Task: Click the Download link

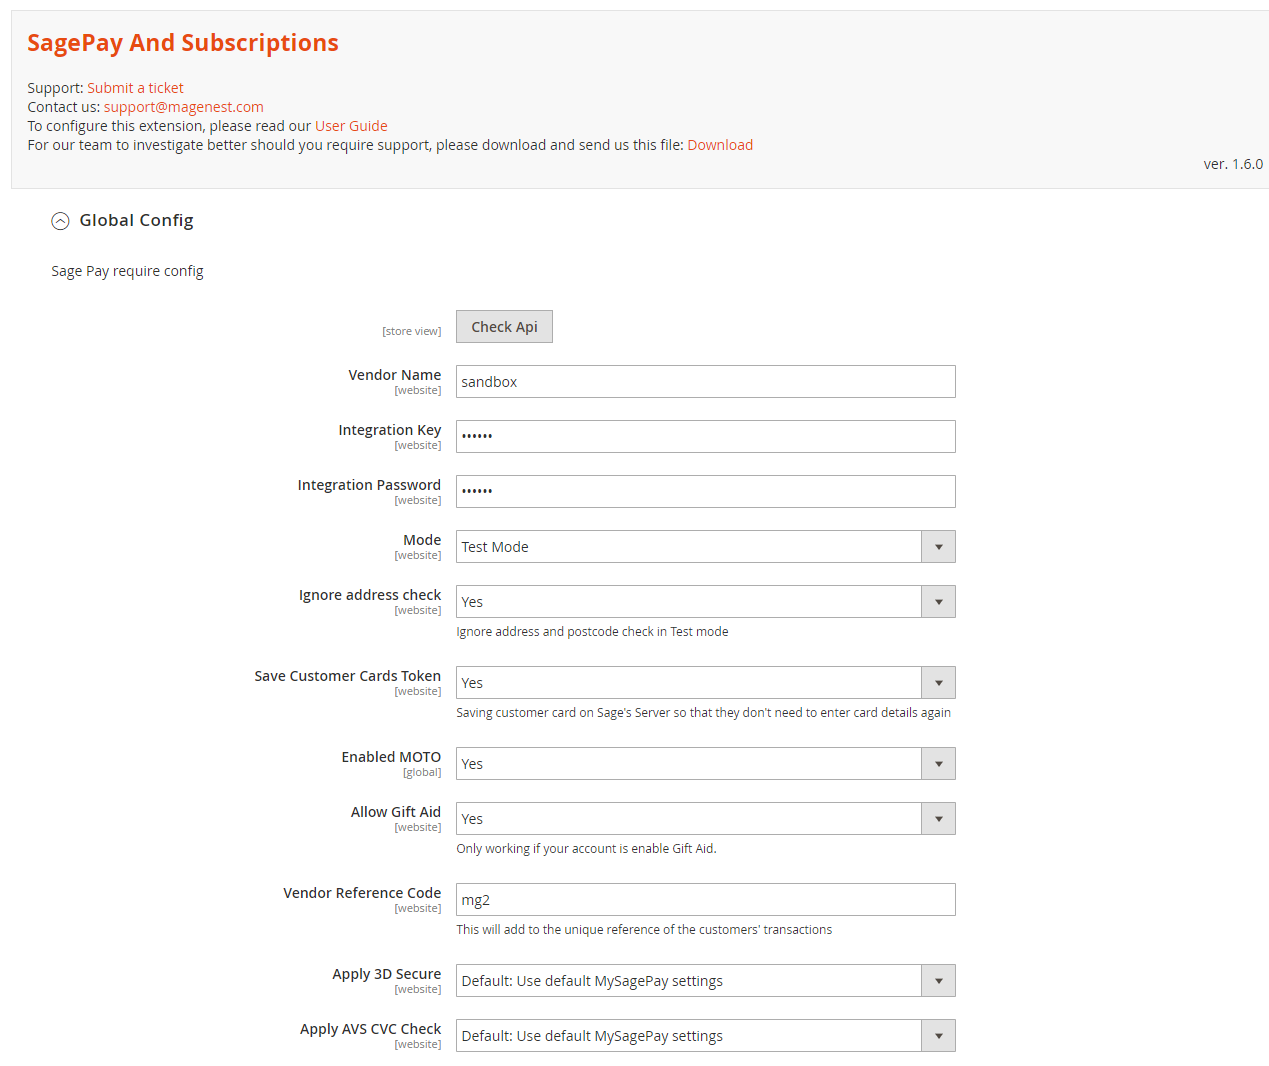Action: click(720, 145)
